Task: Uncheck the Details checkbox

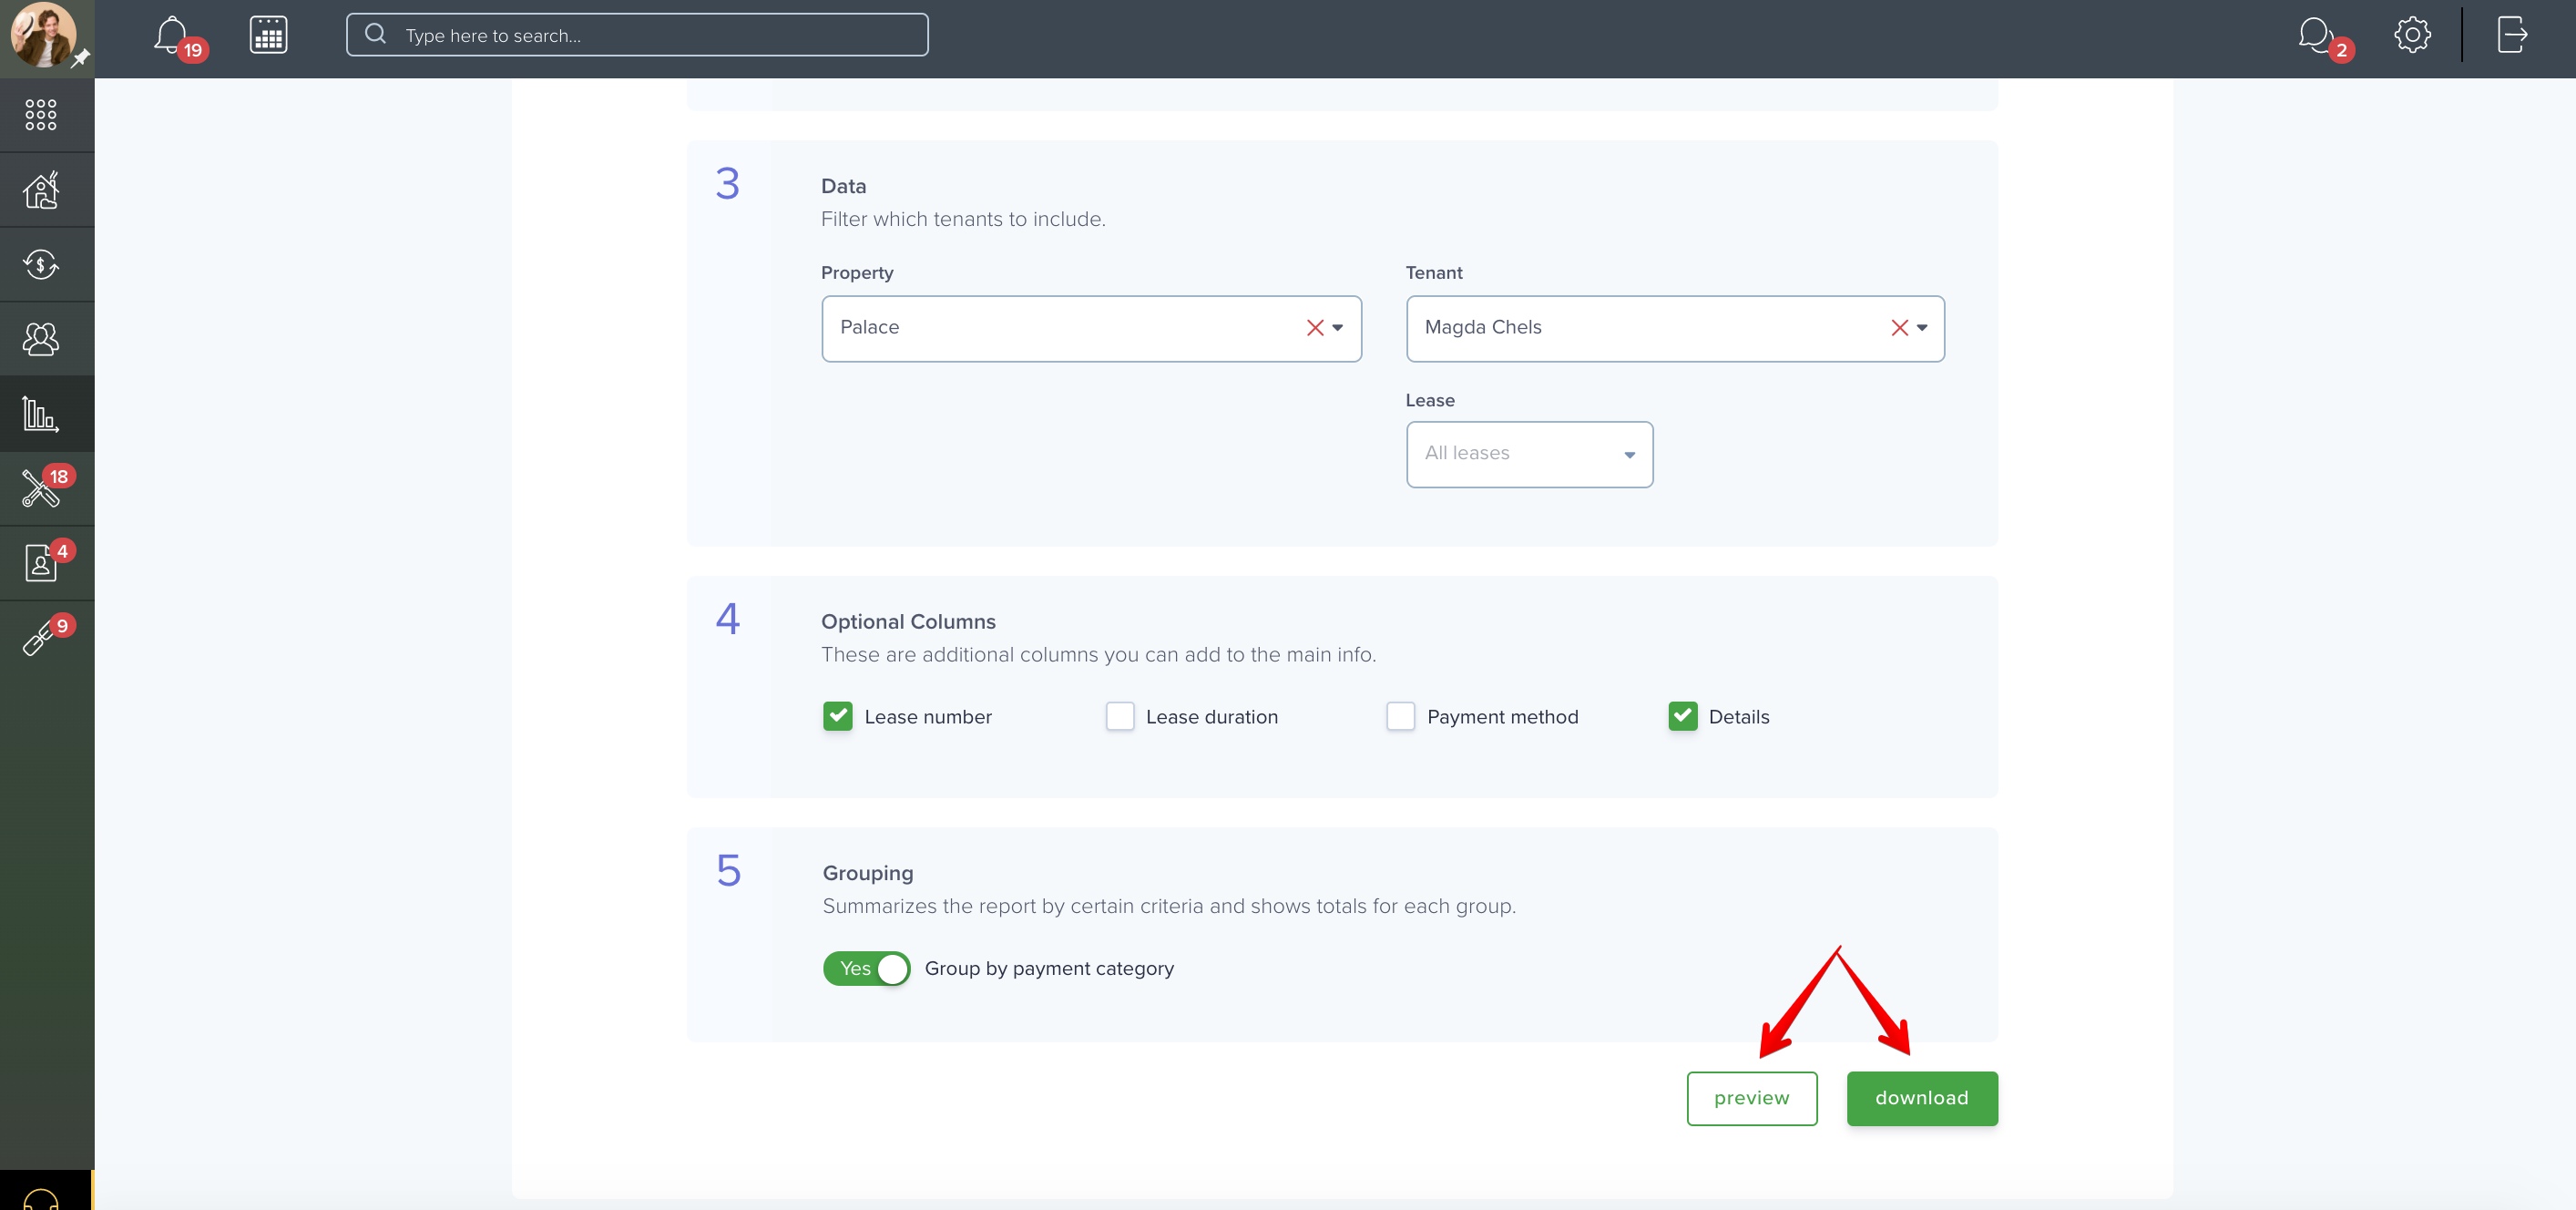Action: [1683, 717]
